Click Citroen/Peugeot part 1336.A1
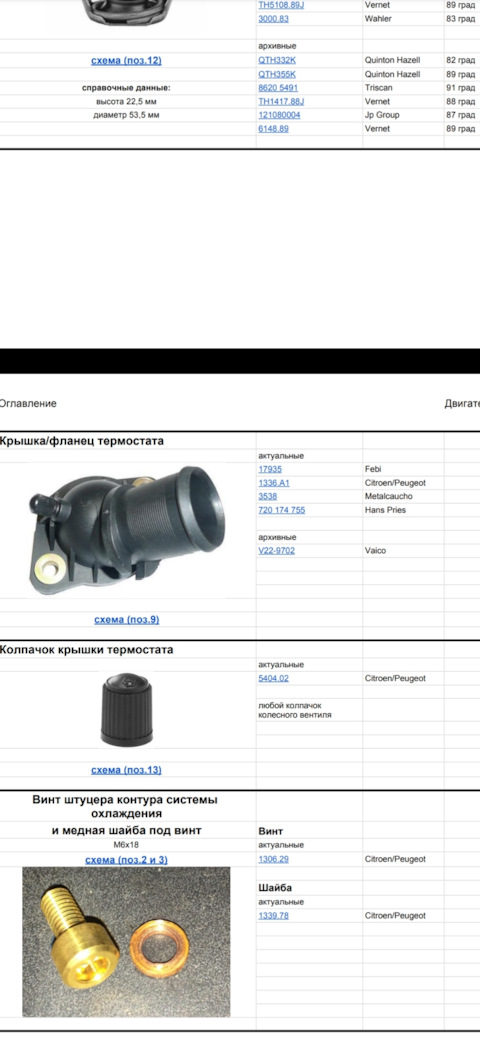This screenshot has height=1041, width=480. click(x=274, y=483)
